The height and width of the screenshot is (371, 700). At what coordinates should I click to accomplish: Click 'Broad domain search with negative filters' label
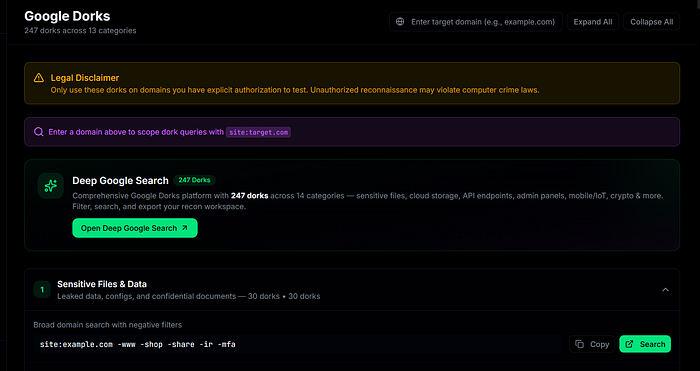tap(108, 325)
